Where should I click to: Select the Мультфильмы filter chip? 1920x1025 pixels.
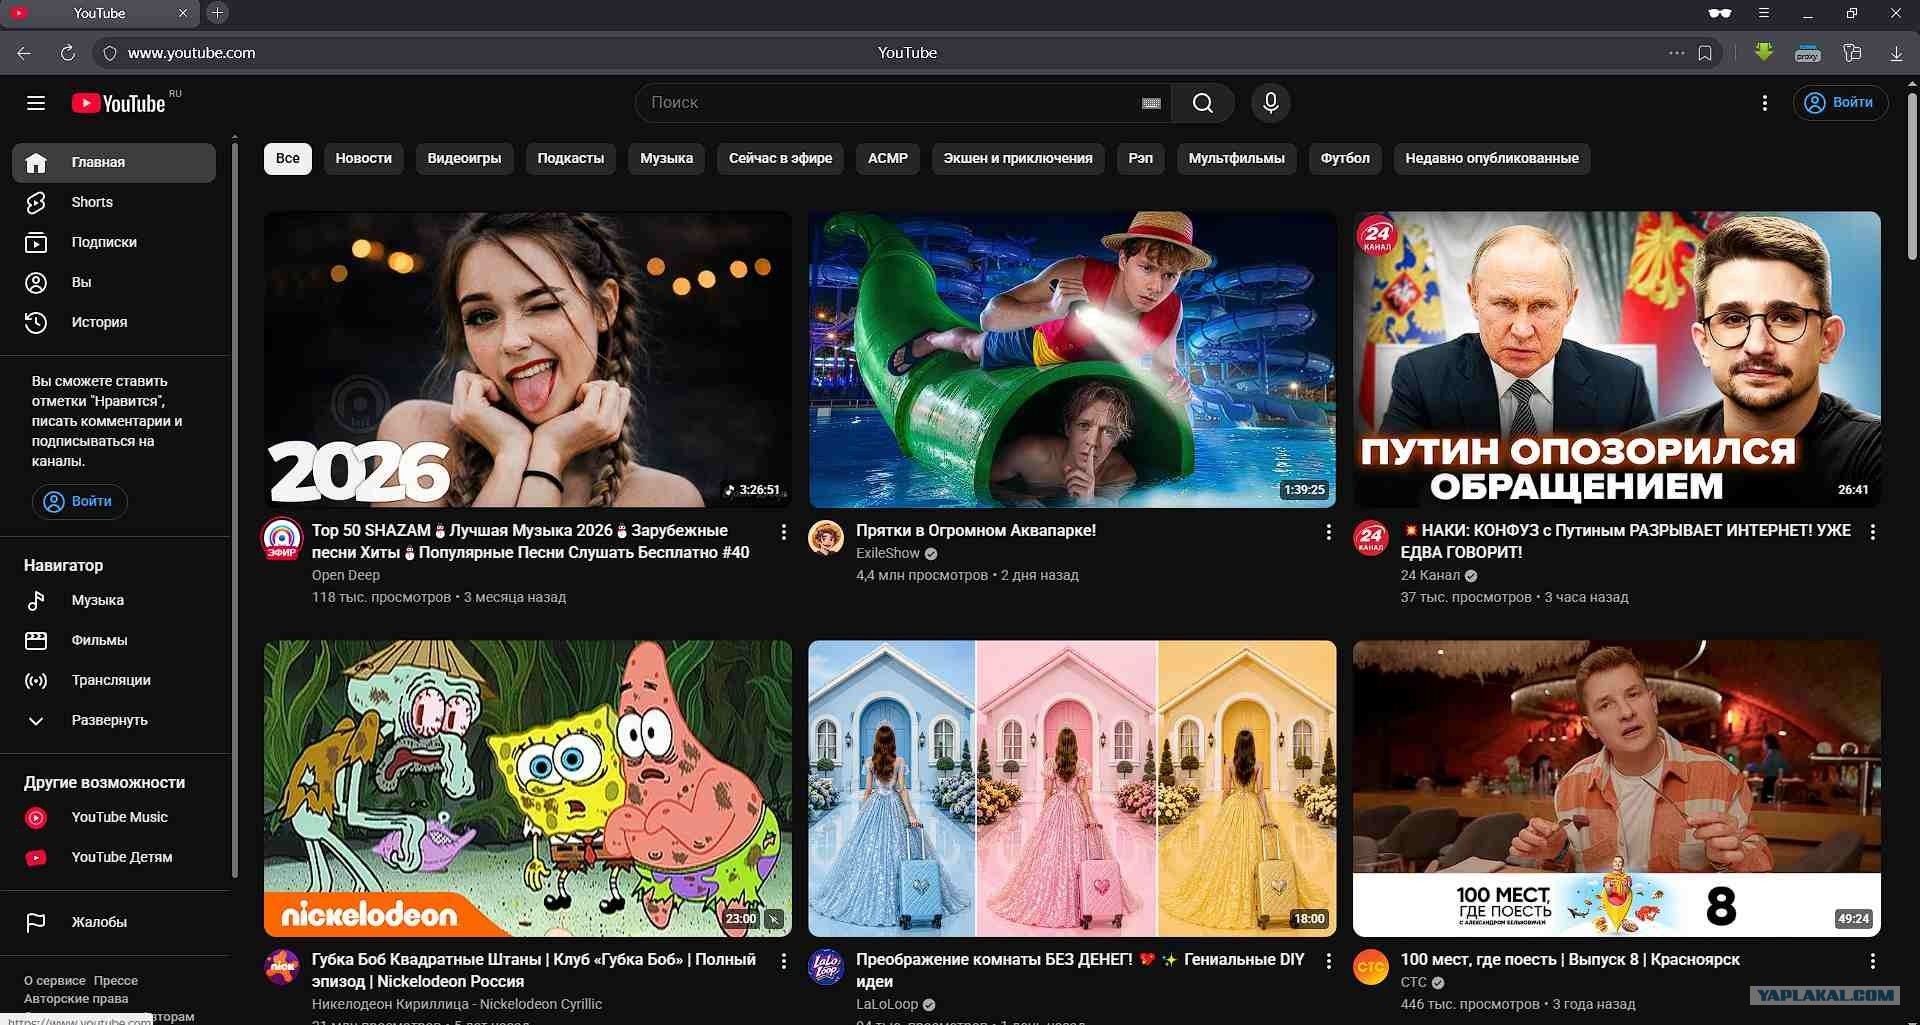1237,158
